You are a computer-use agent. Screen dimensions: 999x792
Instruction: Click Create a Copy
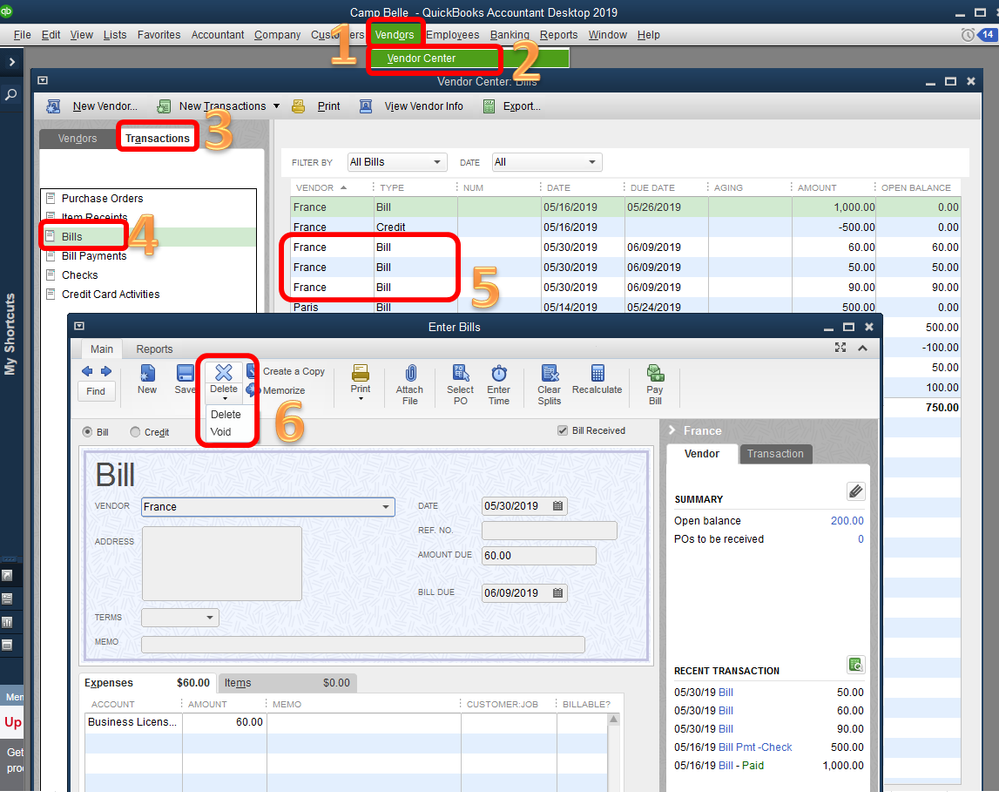(294, 371)
